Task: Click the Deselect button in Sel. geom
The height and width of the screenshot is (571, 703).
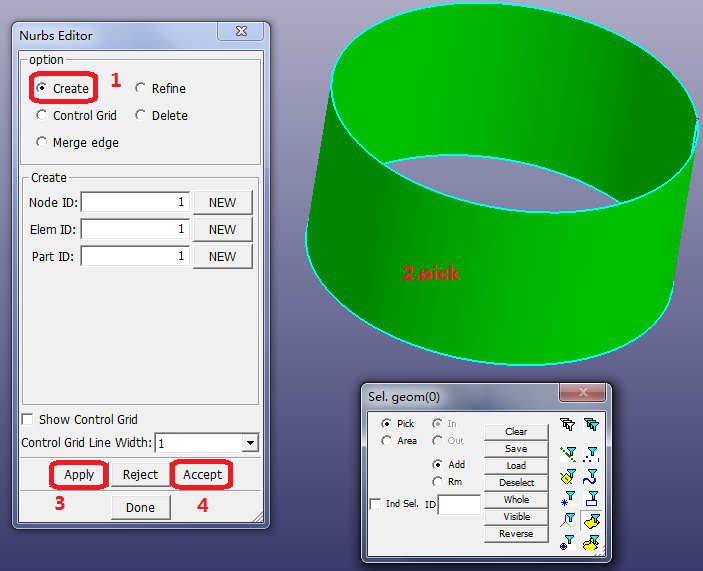Action: click(516, 483)
